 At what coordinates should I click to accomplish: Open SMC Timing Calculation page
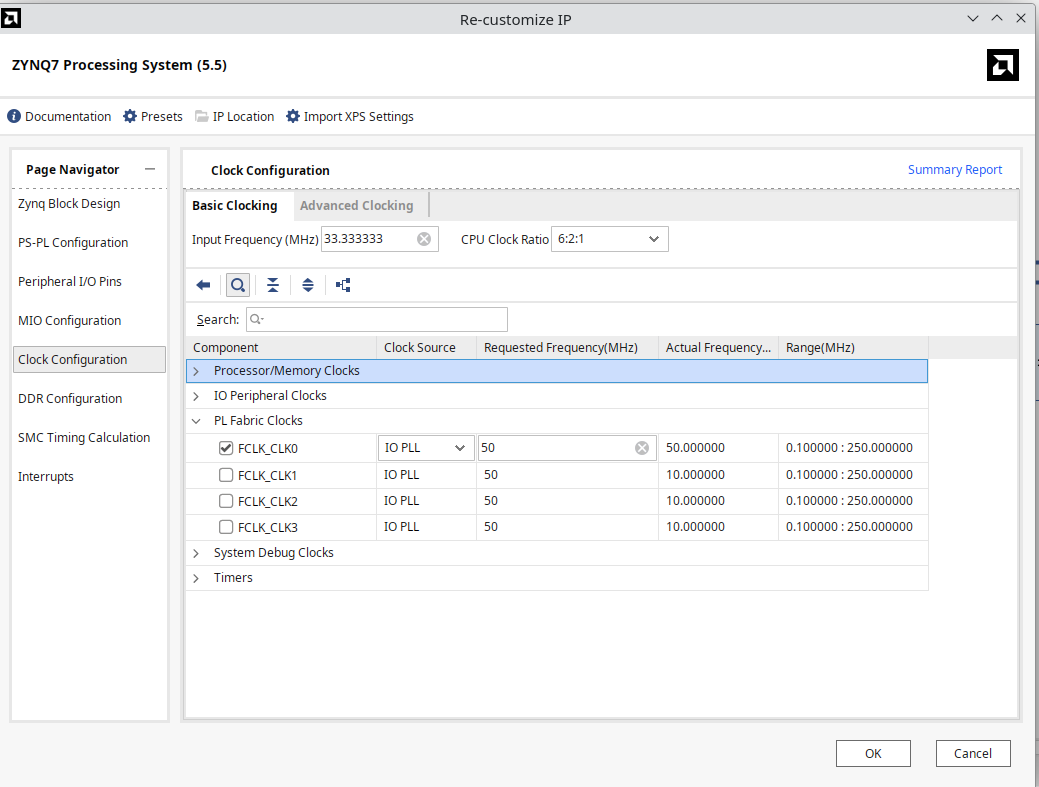pos(84,438)
